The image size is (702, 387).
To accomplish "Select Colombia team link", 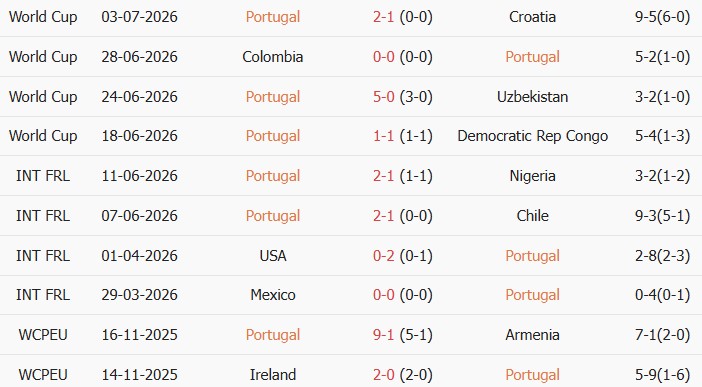I will [x=273, y=57].
